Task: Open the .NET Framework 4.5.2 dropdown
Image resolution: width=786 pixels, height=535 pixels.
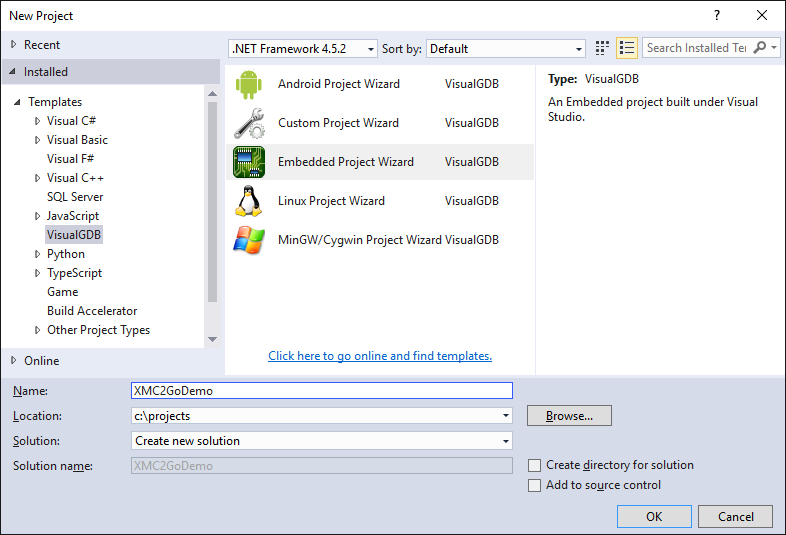Action: click(303, 49)
